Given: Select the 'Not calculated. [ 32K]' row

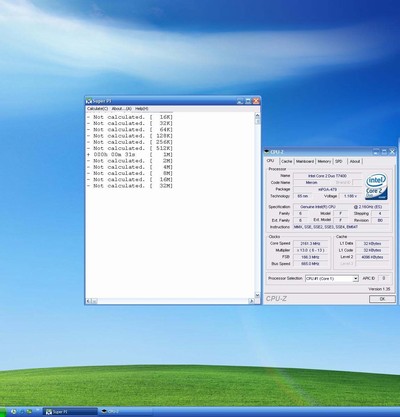Looking at the screenshot, I should click(130, 123).
